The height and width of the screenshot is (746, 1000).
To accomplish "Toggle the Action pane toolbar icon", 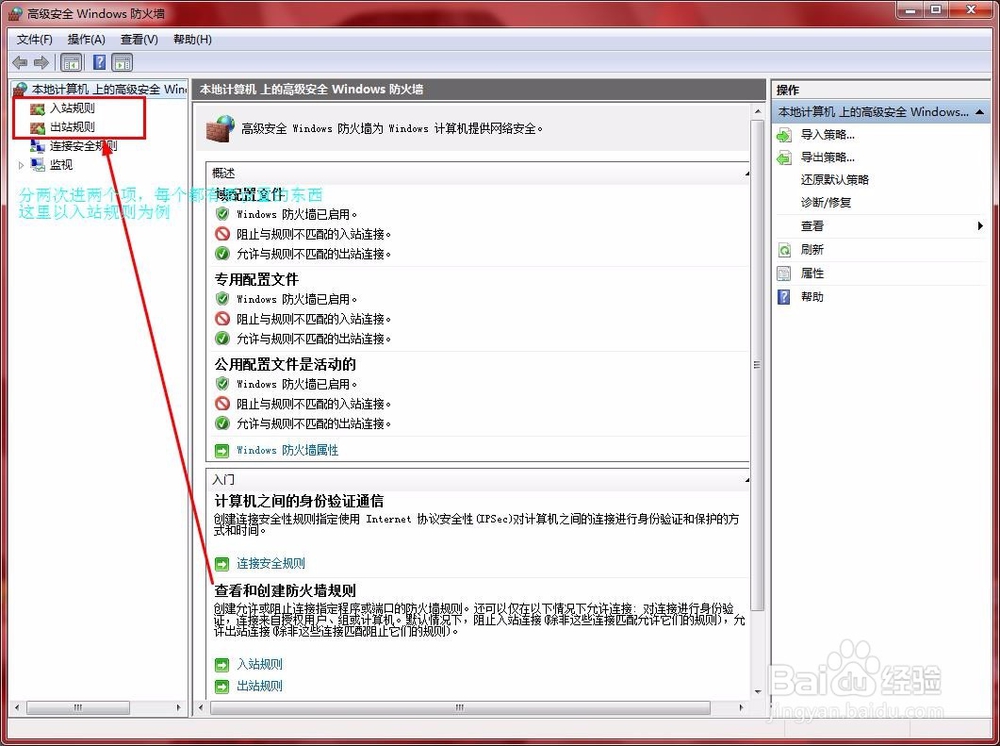I will click(122, 62).
